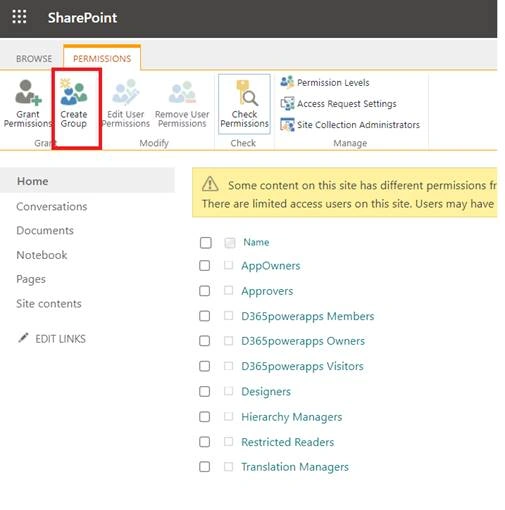
Task: Click the EDIT LINKS link
Action: click(x=60, y=339)
